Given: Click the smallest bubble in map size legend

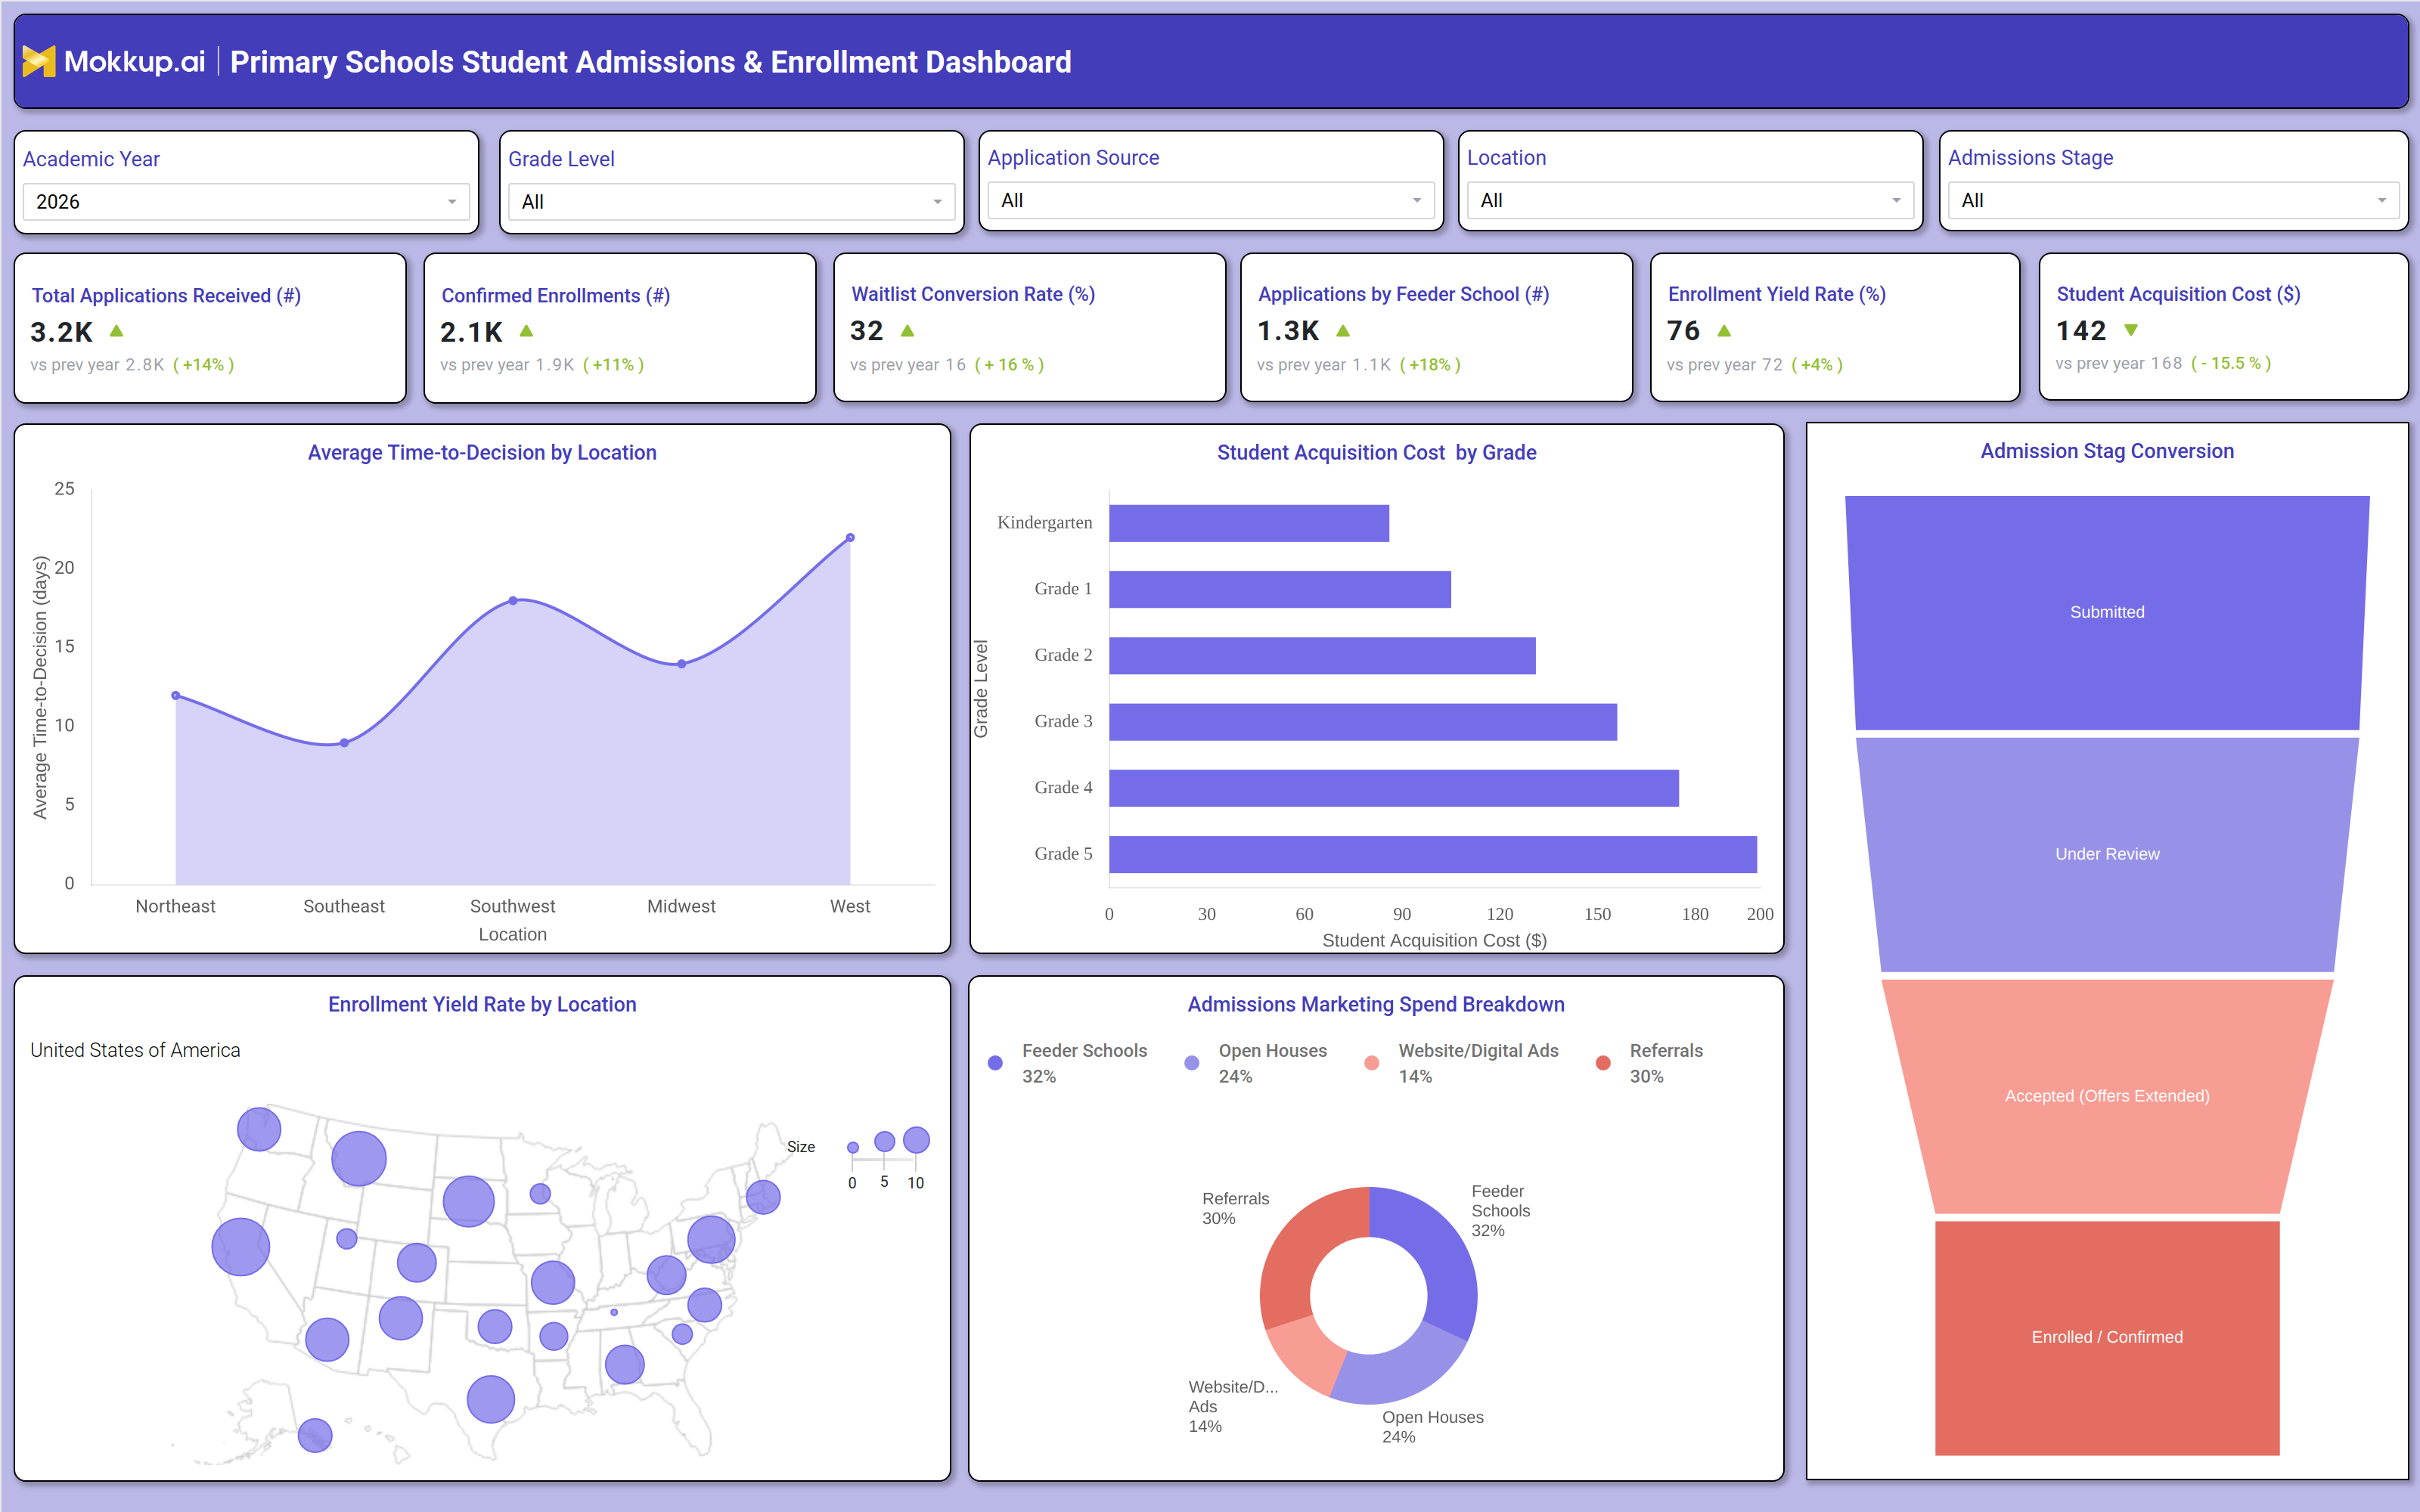Looking at the screenshot, I should 853,1148.
